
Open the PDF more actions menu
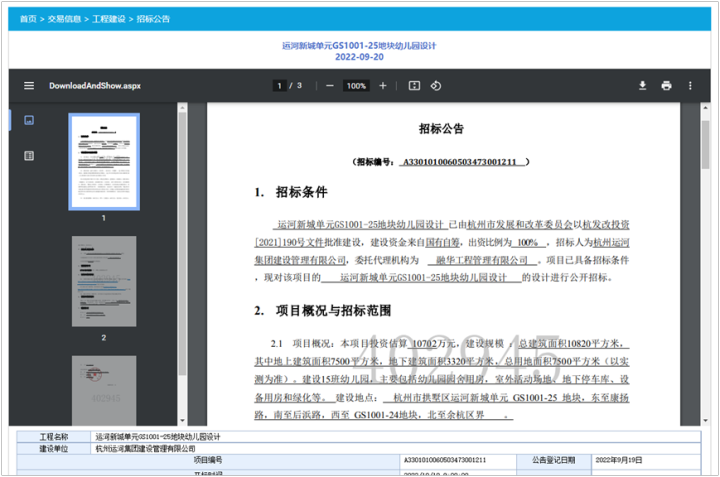pos(690,86)
